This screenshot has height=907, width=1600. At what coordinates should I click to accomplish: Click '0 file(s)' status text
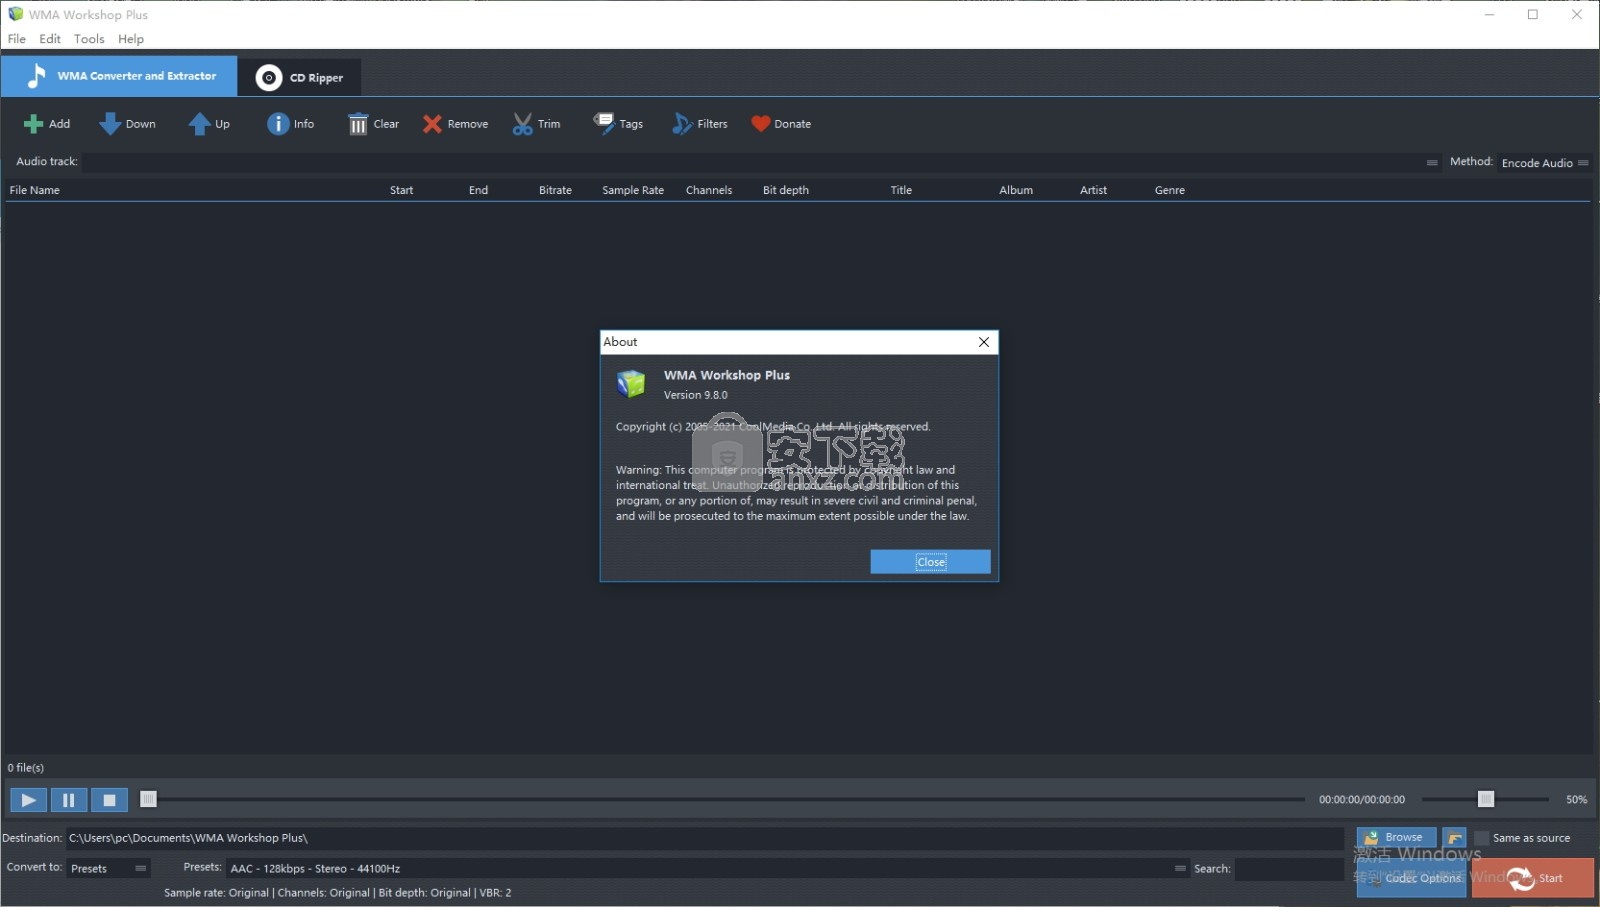click(x=26, y=768)
